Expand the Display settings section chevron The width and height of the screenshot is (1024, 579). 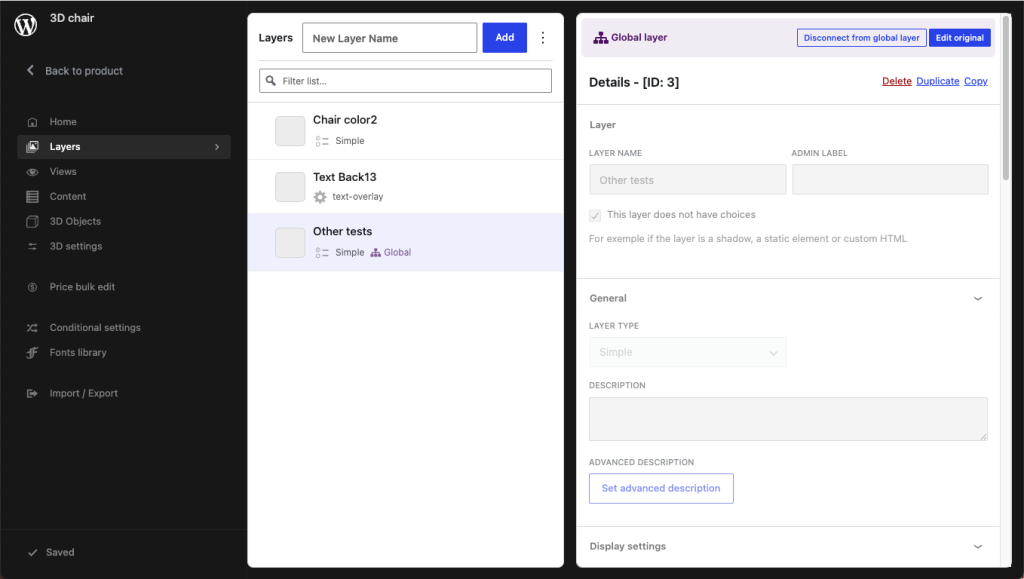tap(978, 547)
